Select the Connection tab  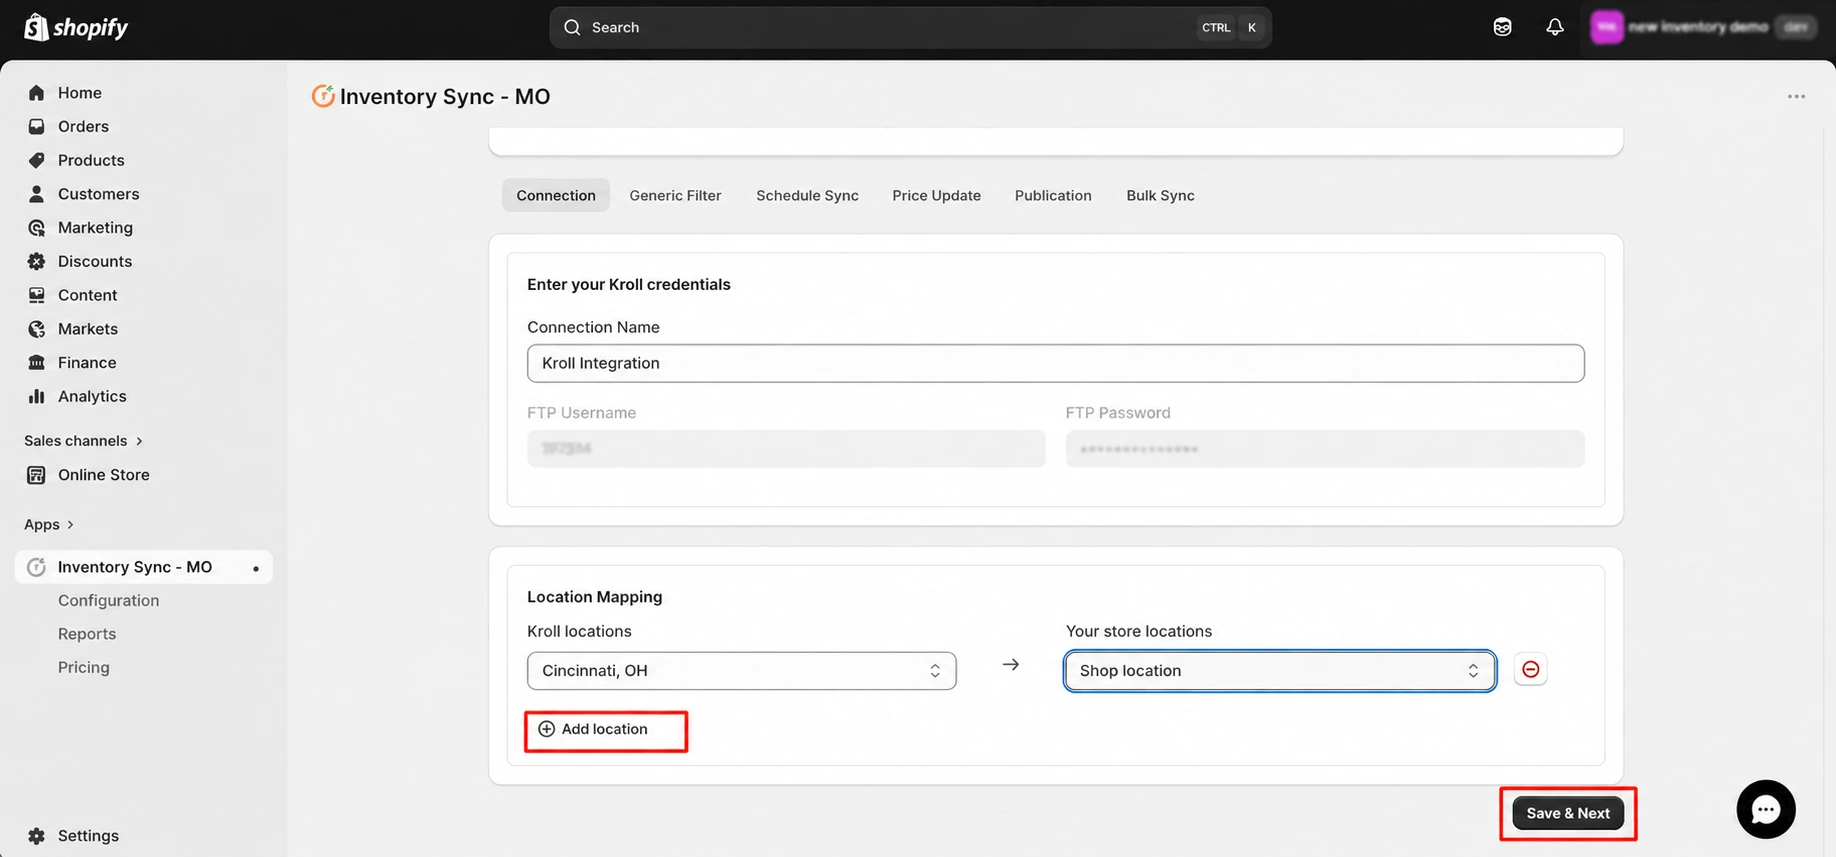[556, 195]
